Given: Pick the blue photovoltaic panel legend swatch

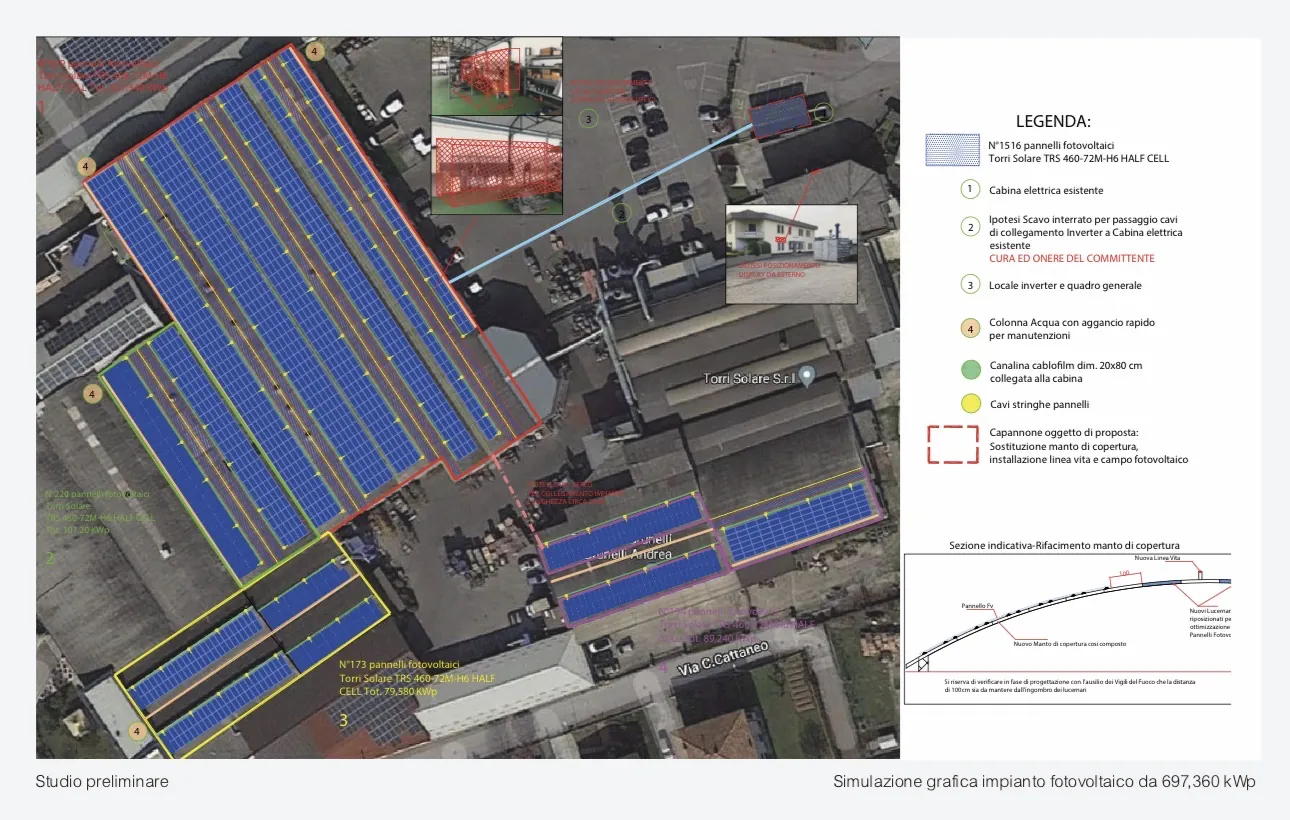Looking at the screenshot, I should click(x=953, y=150).
